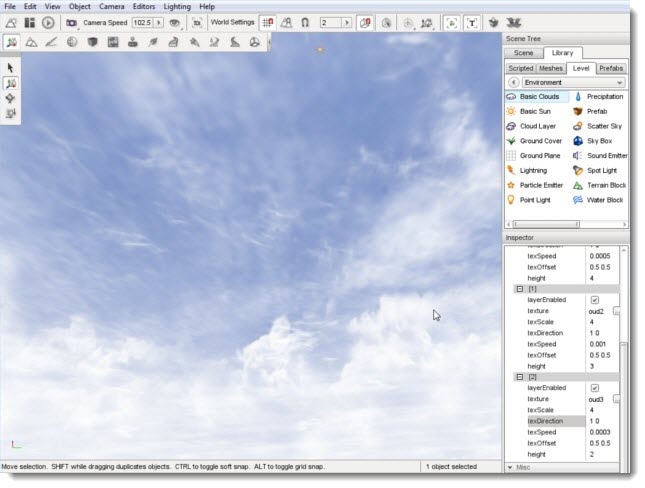Open the Edit menu
The height and width of the screenshot is (488, 645).
(x=30, y=7)
